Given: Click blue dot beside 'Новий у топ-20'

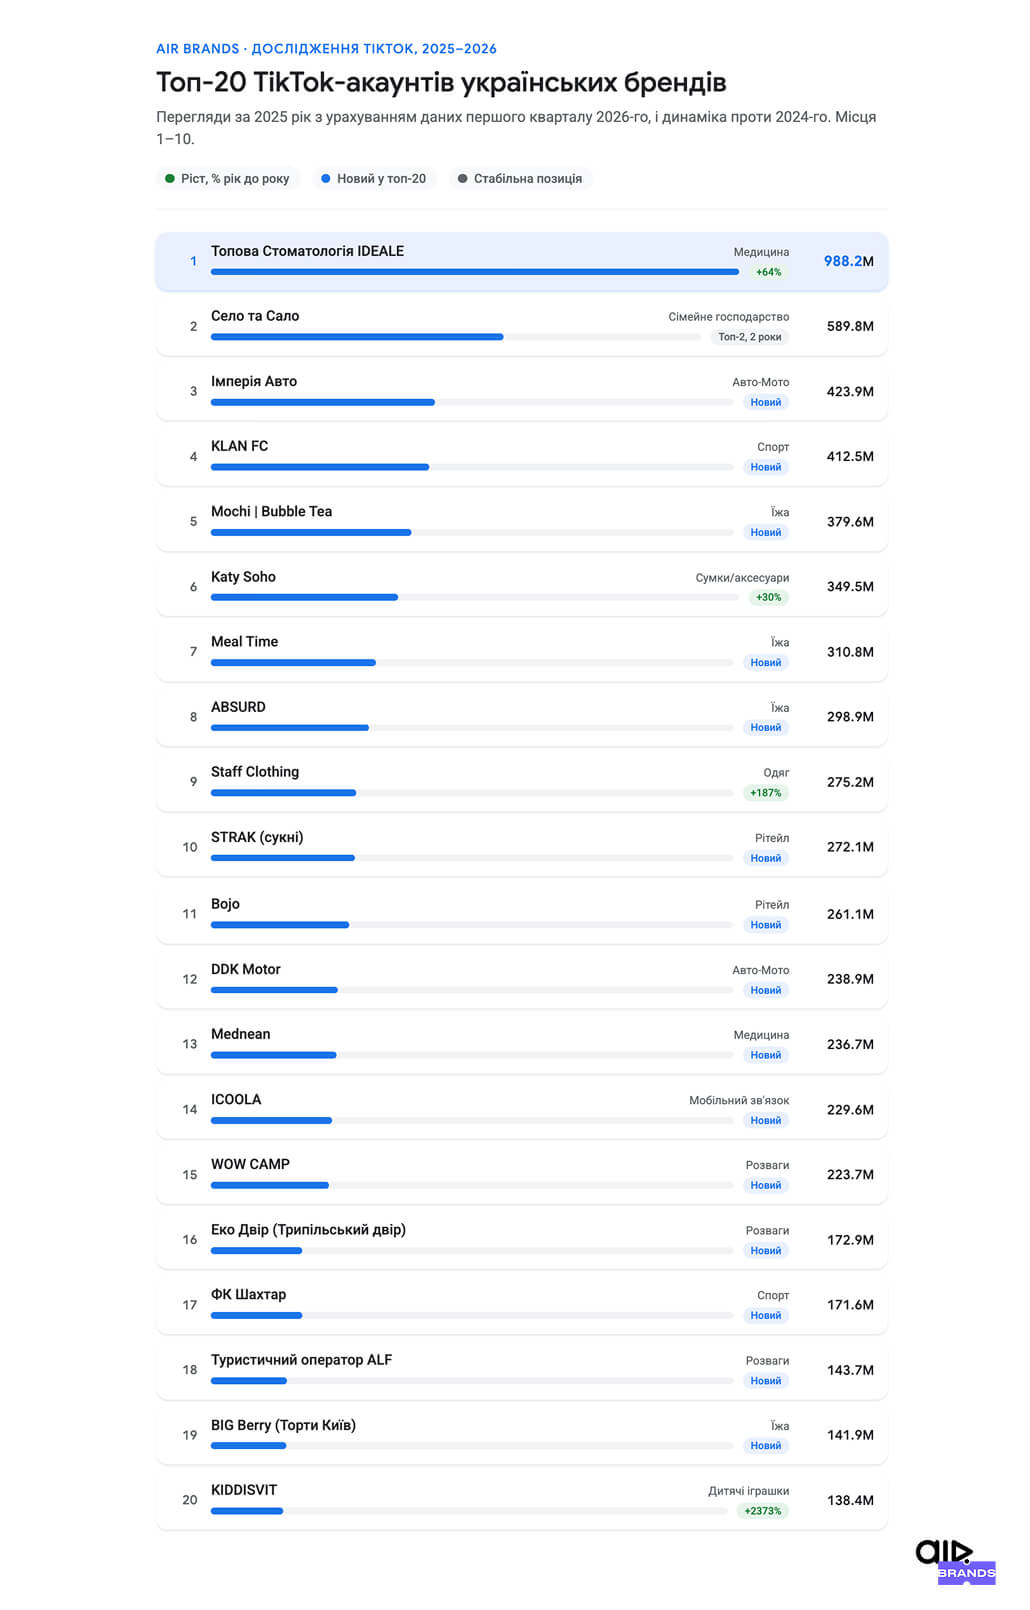Looking at the screenshot, I should coord(326,179).
